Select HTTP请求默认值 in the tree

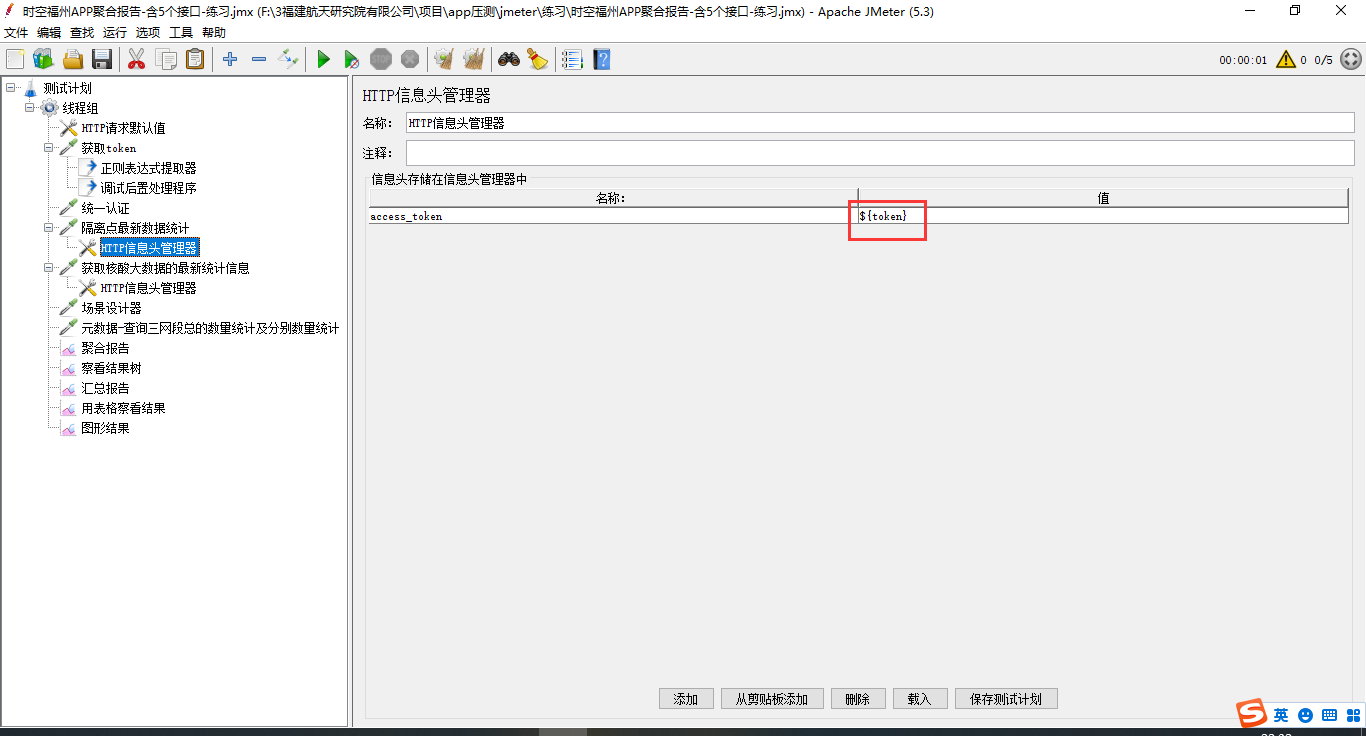click(123, 128)
